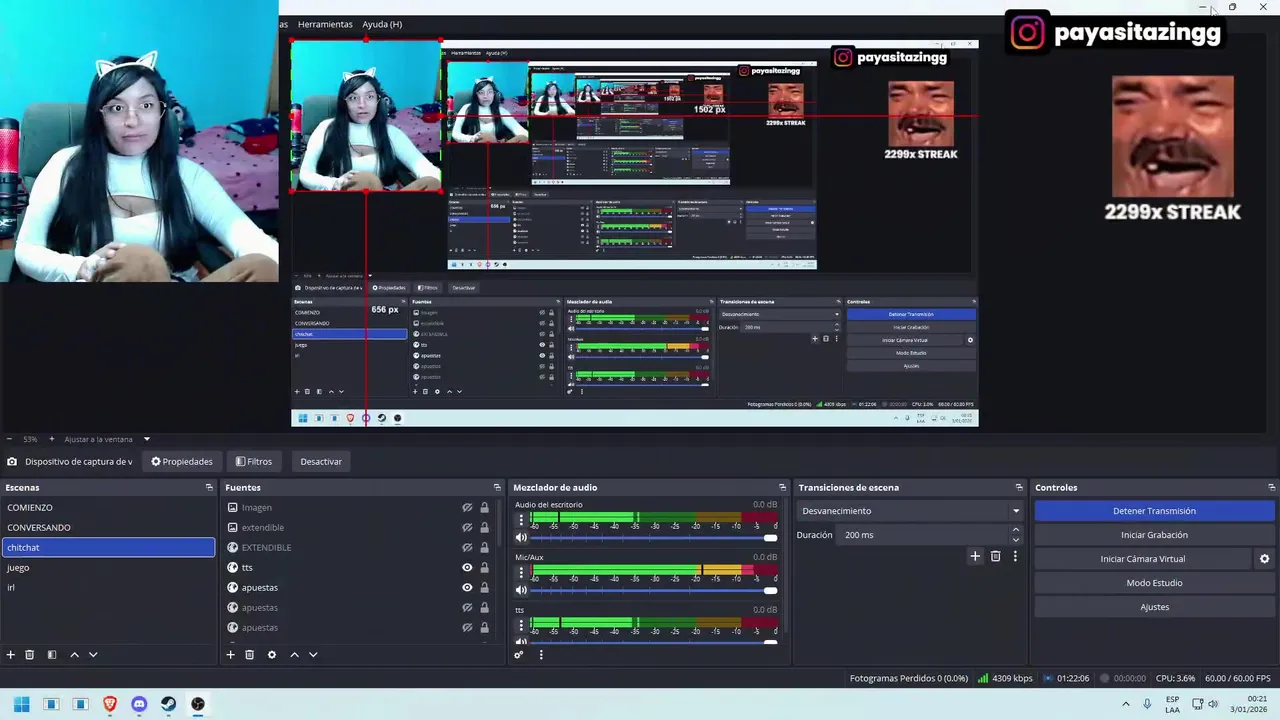Show the uppercase EXTENDIBLE source
The image size is (1280, 720).
click(467, 548)
